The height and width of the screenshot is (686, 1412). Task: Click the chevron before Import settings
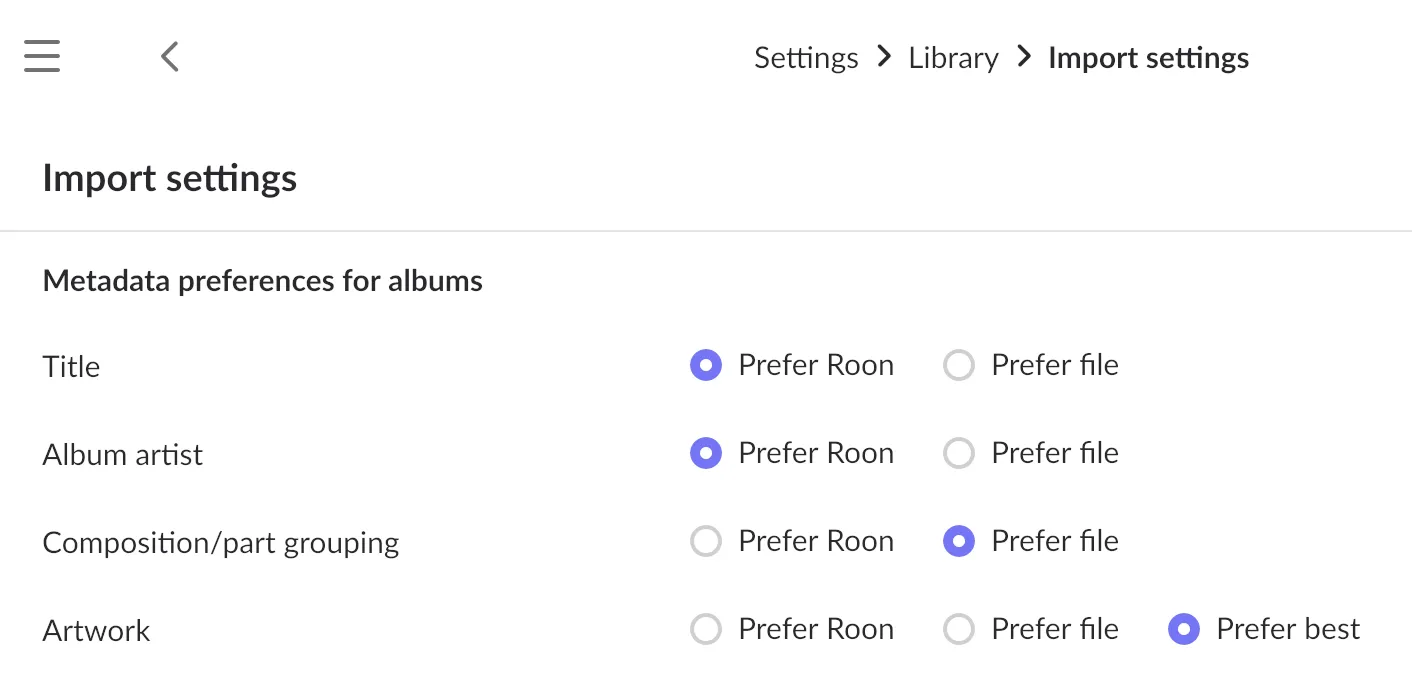[1023, 57]
